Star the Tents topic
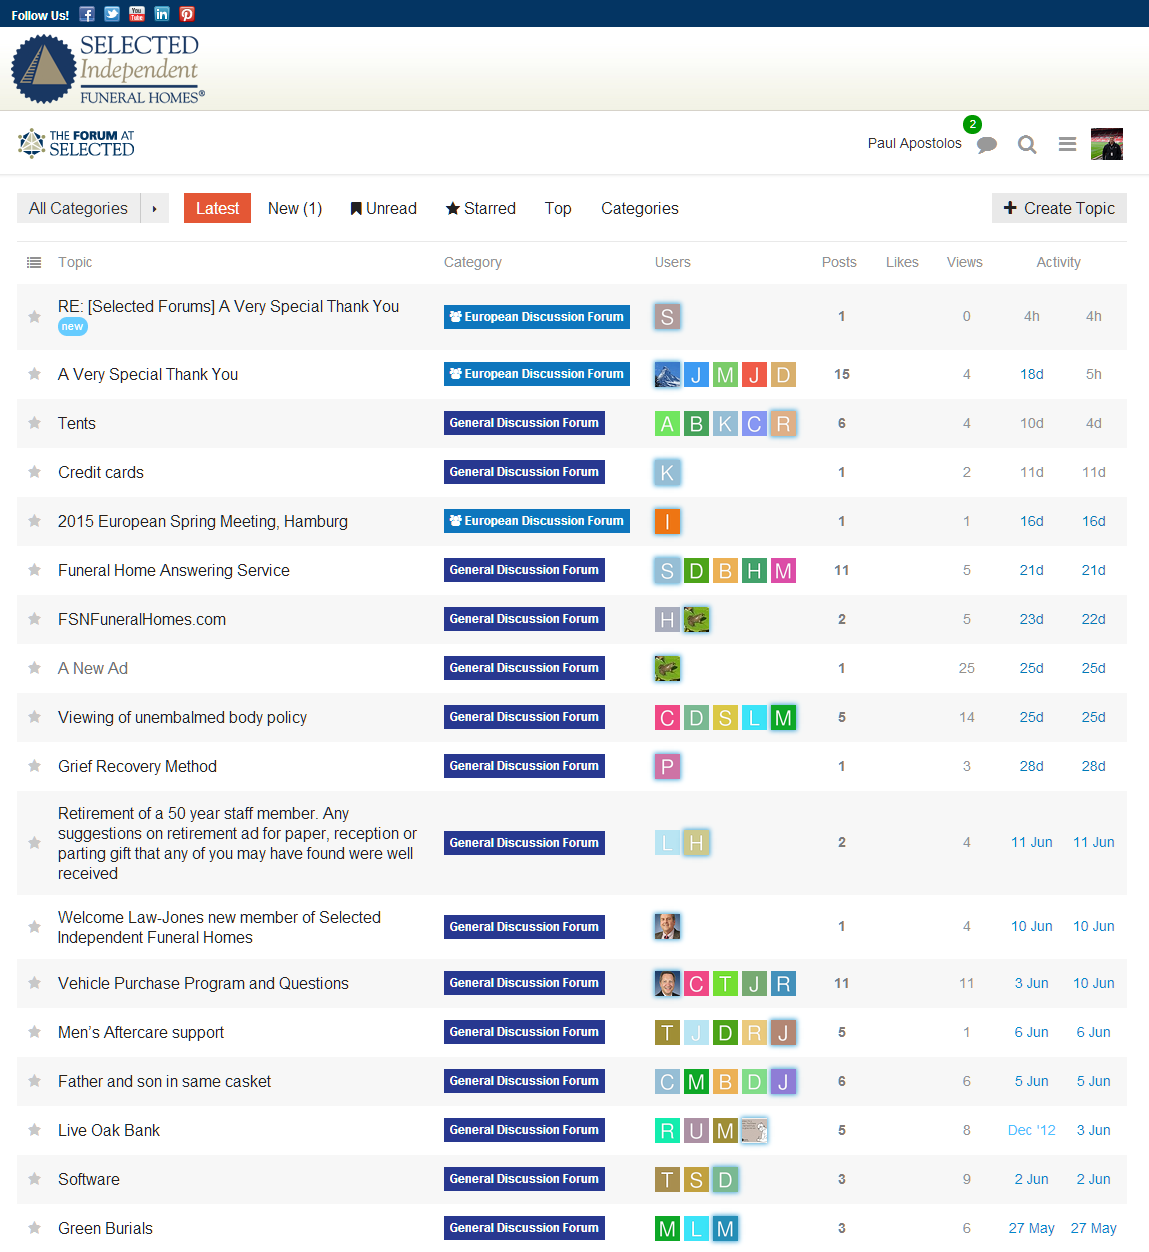Image resolution: width=1149 pixels, height=1252 pixels. click(x=34, y=423)
